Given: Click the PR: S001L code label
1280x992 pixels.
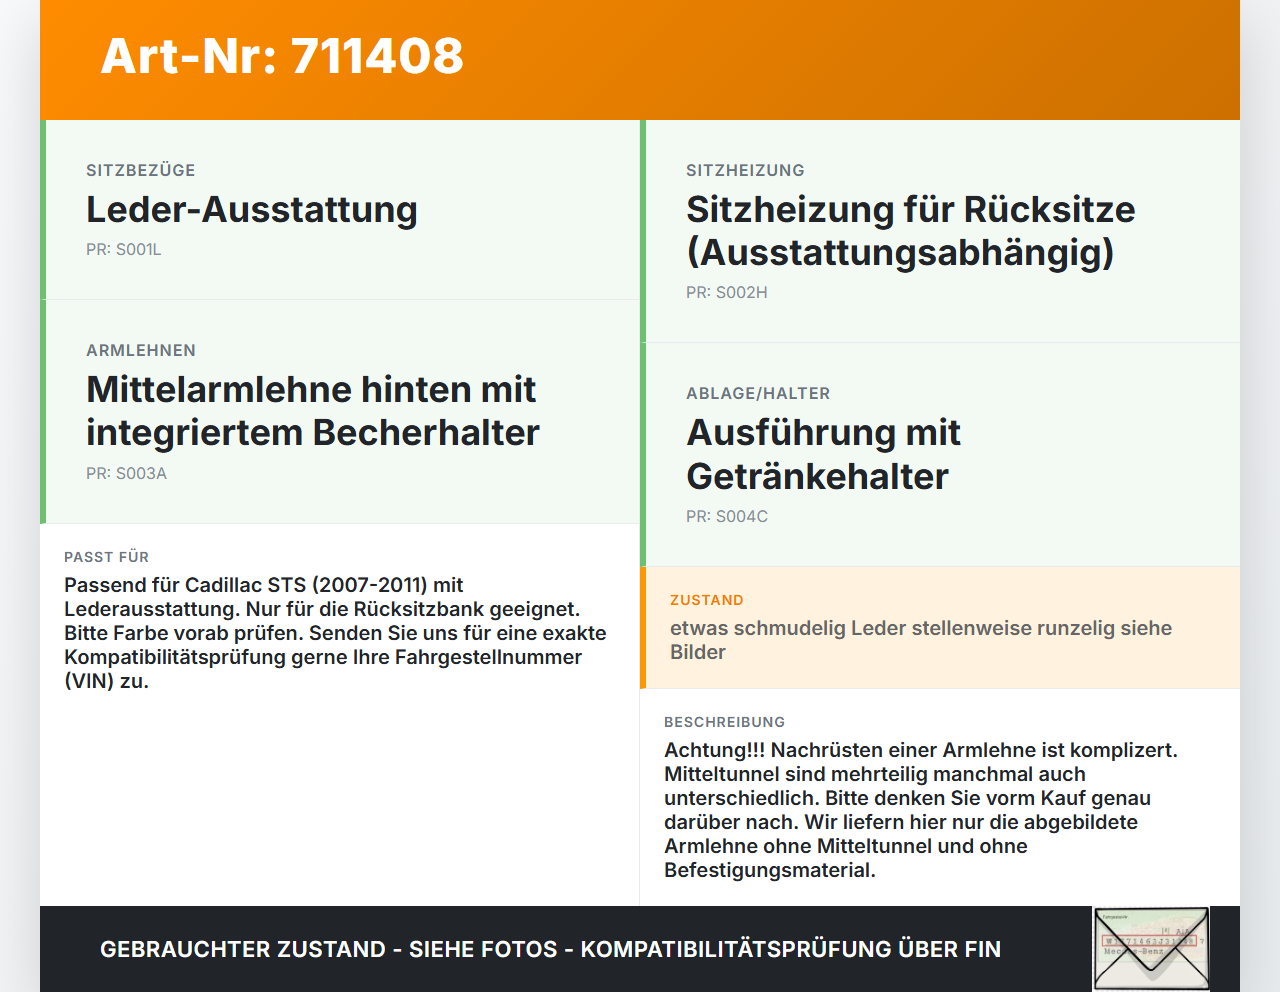Looking at the screenshot, I should tap(124, 250).
